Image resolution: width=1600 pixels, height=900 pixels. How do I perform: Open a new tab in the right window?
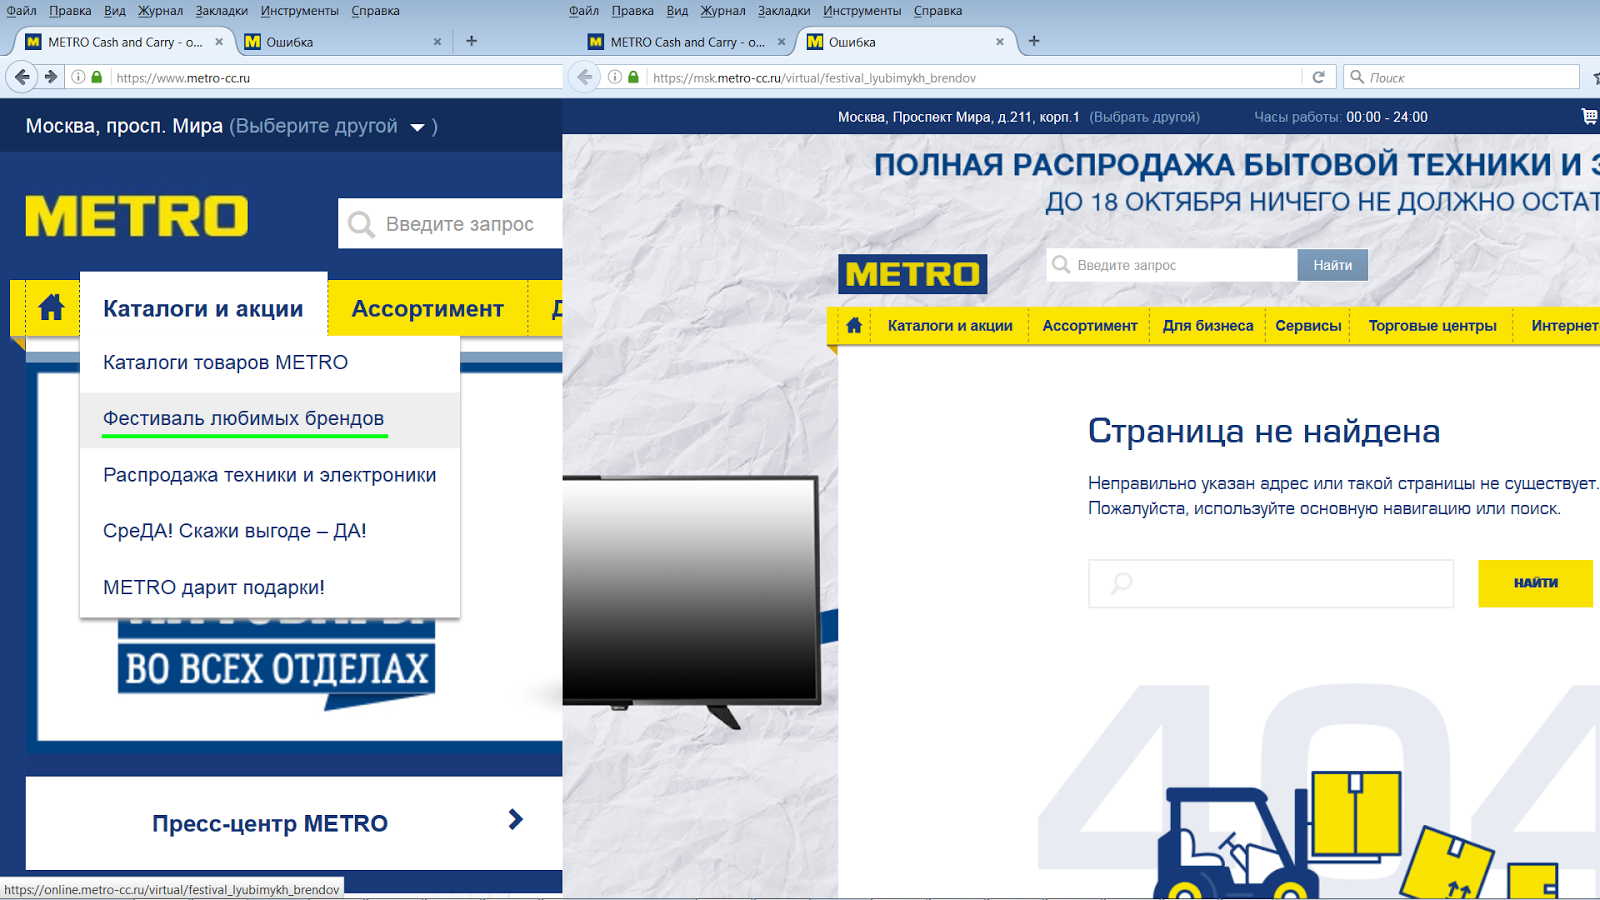[x=1034, y=41]
